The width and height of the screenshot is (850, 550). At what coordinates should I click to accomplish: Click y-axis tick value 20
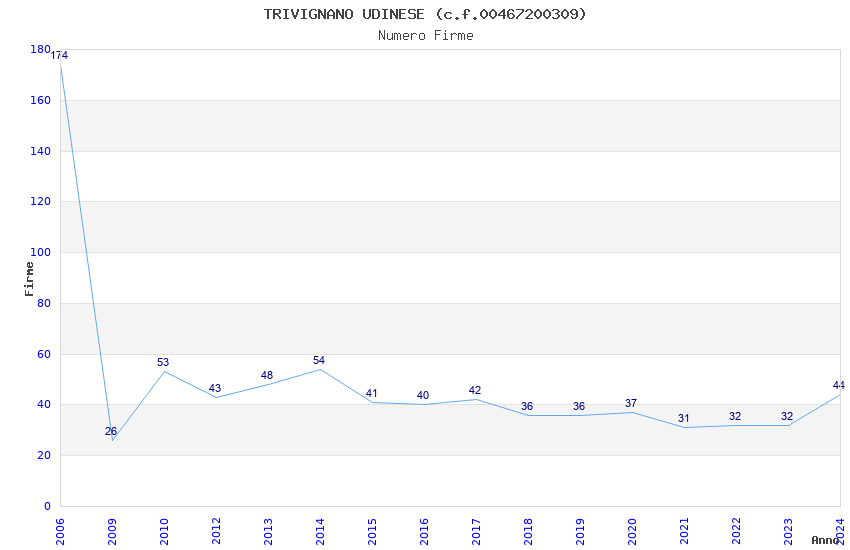(x=44, y=455)
